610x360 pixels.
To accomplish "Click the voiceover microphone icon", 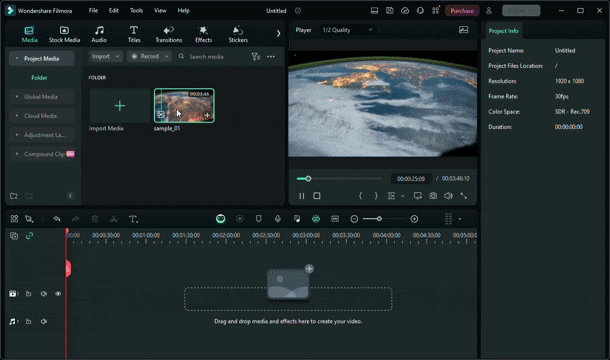I will click(x=278, y=219).
